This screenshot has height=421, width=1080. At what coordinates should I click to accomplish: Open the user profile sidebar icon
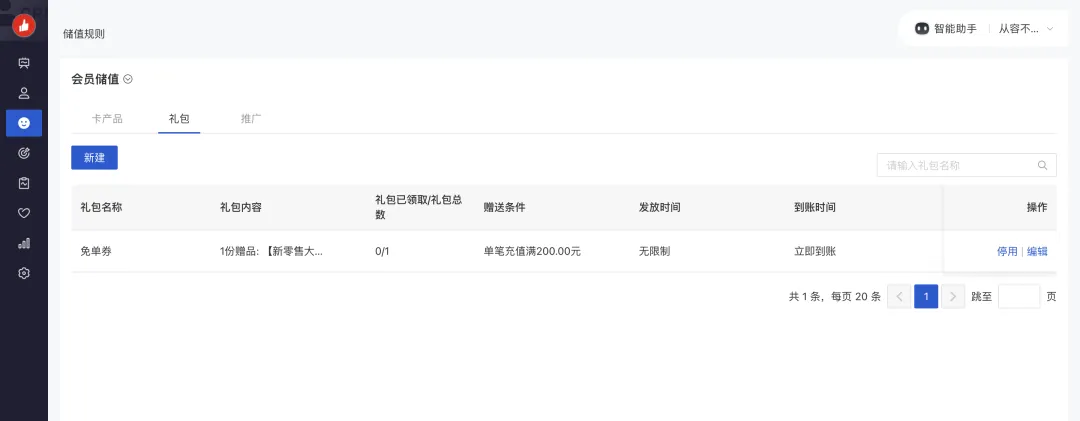(x=24, y=93)
